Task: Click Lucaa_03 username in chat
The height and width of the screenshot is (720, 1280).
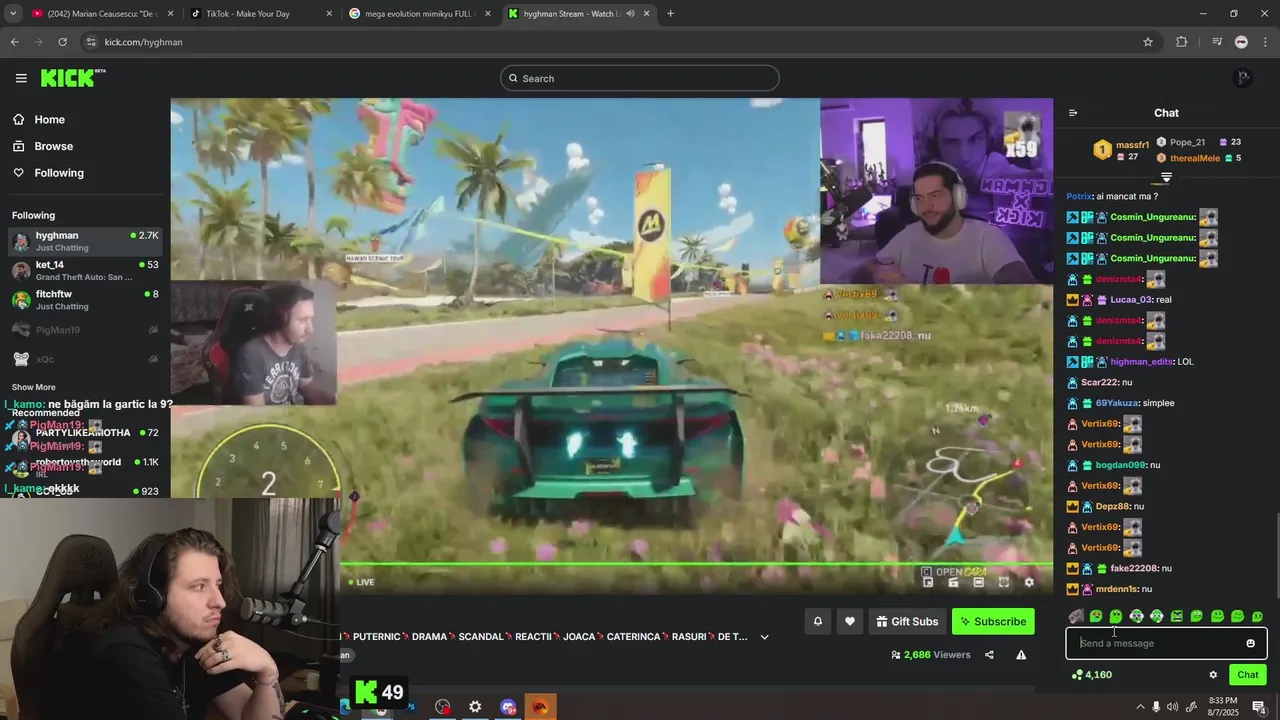Action: (x=1132, y=300)
